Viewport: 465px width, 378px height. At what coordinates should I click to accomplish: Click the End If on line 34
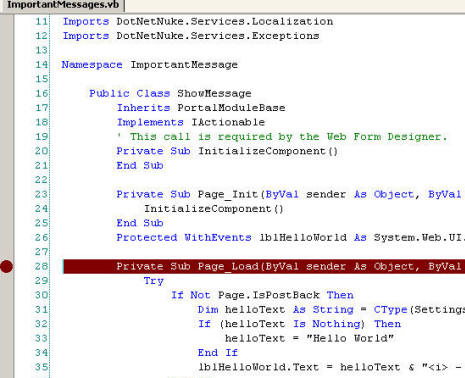(x=218, y=353)
